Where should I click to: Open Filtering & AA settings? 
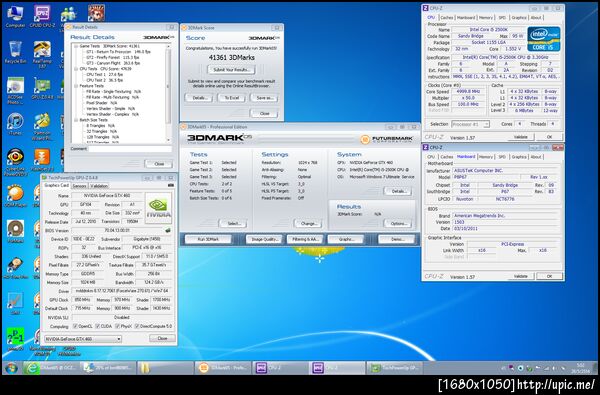(x=305, y=239)
